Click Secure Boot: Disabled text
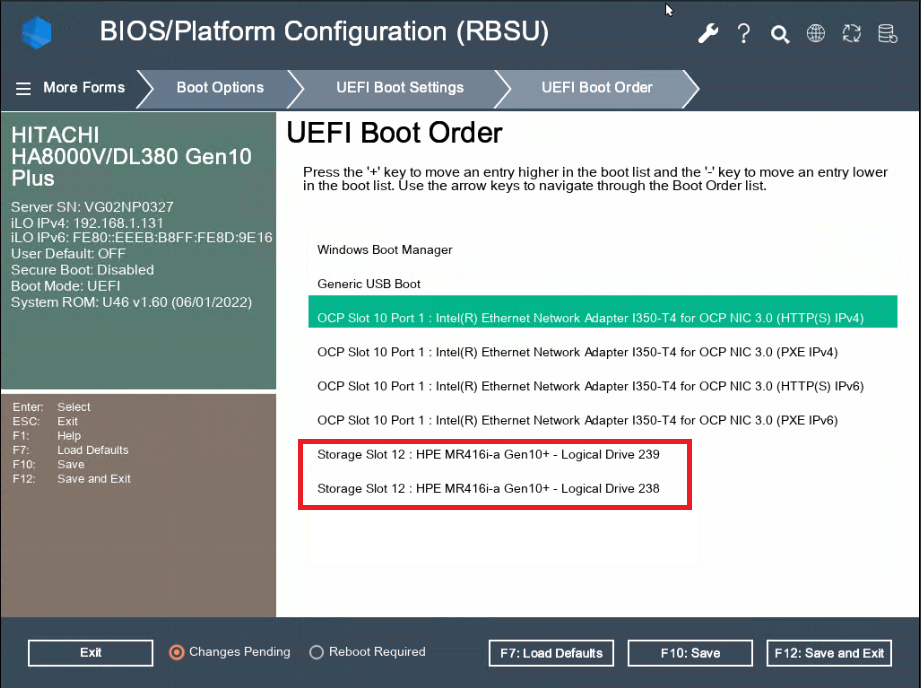The height and width of the screenshot is (688, 921). tap(82, 270)
